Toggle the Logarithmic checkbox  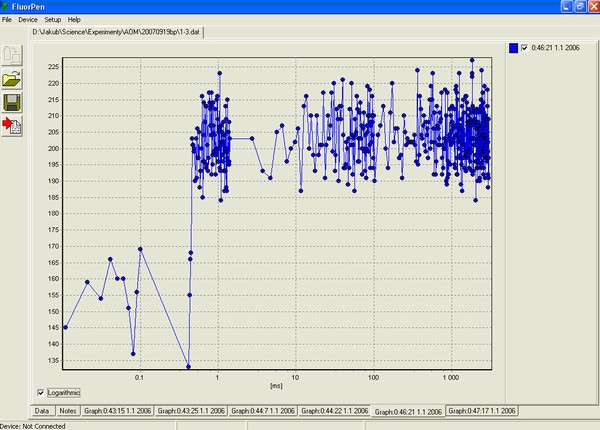pos(41,393)
